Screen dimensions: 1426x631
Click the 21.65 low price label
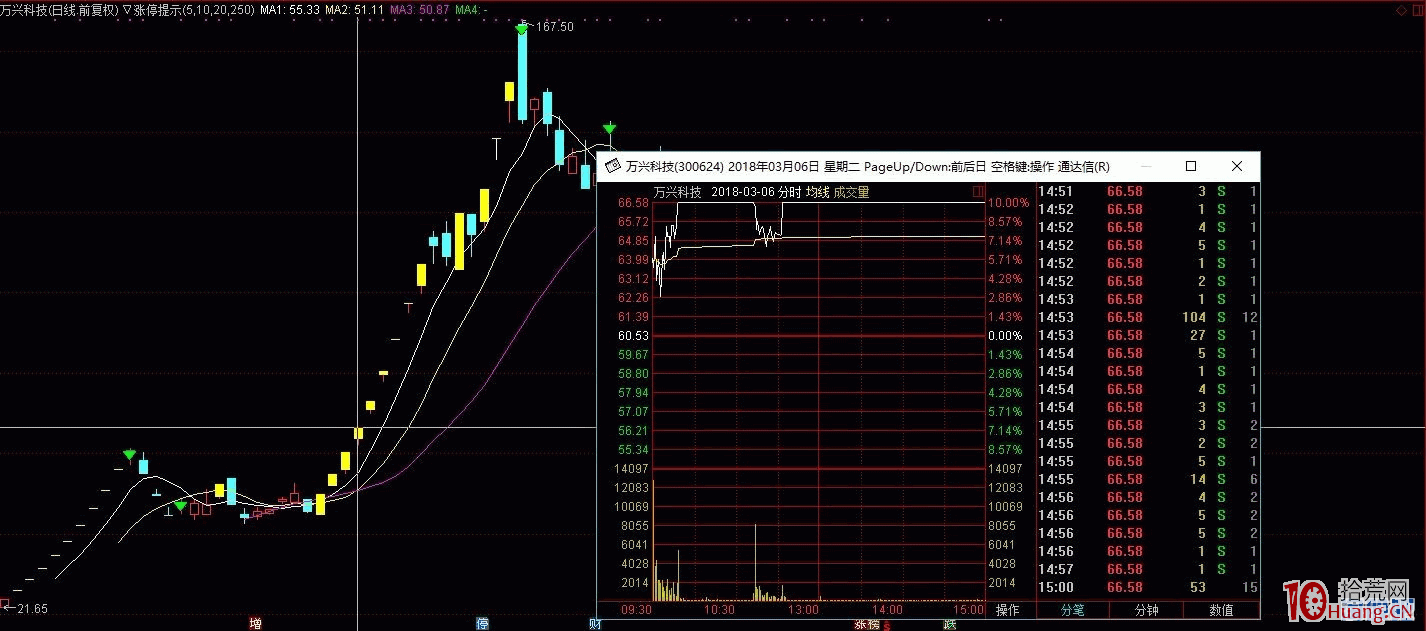click(33, 608)
